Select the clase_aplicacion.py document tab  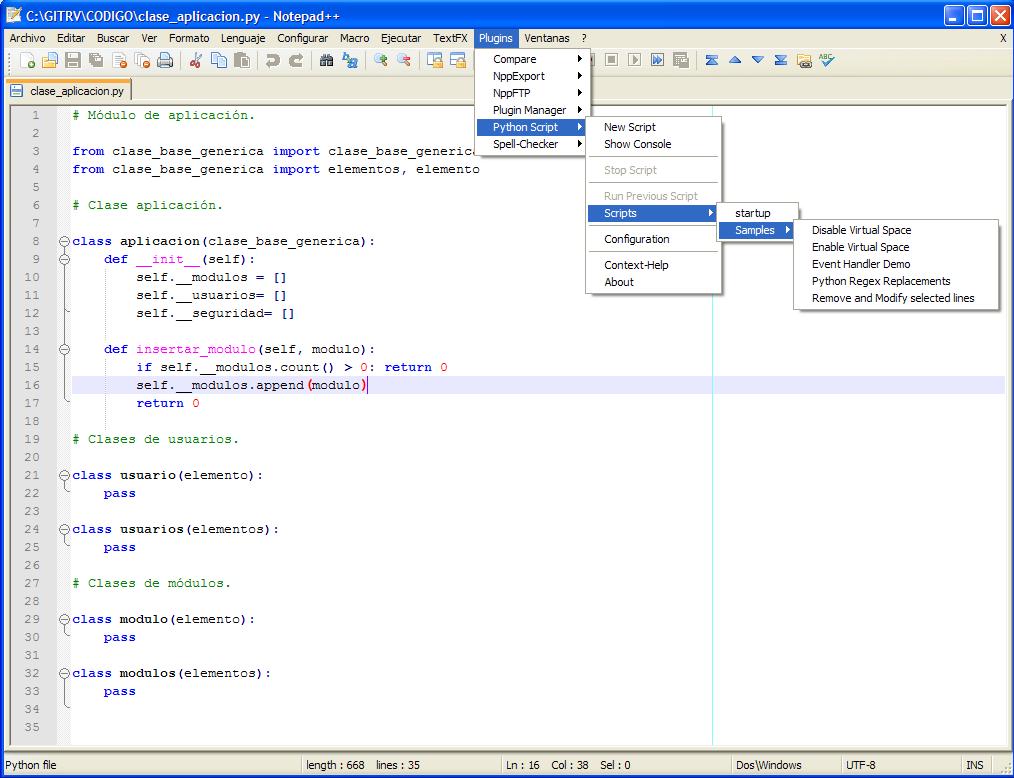69,91
